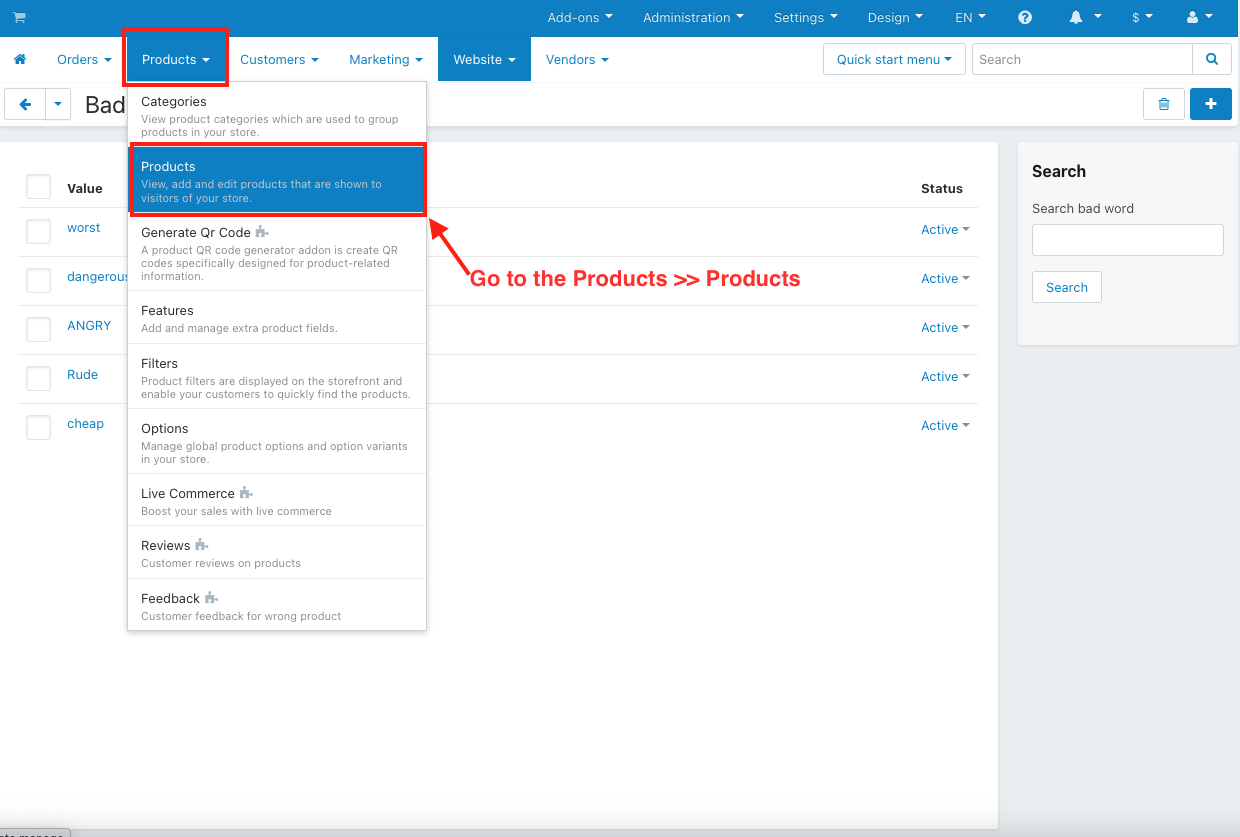
Task: Check the box for 'cheap'
Action: point(38,427)
